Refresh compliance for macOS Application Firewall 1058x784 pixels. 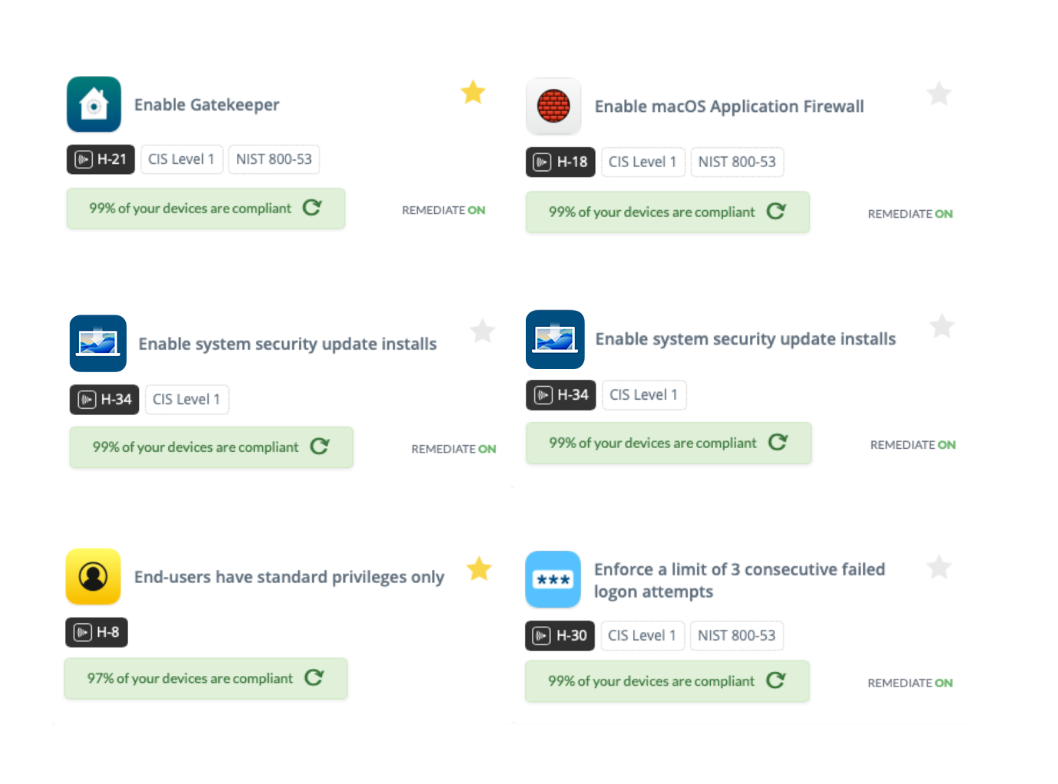click(776, 212)
